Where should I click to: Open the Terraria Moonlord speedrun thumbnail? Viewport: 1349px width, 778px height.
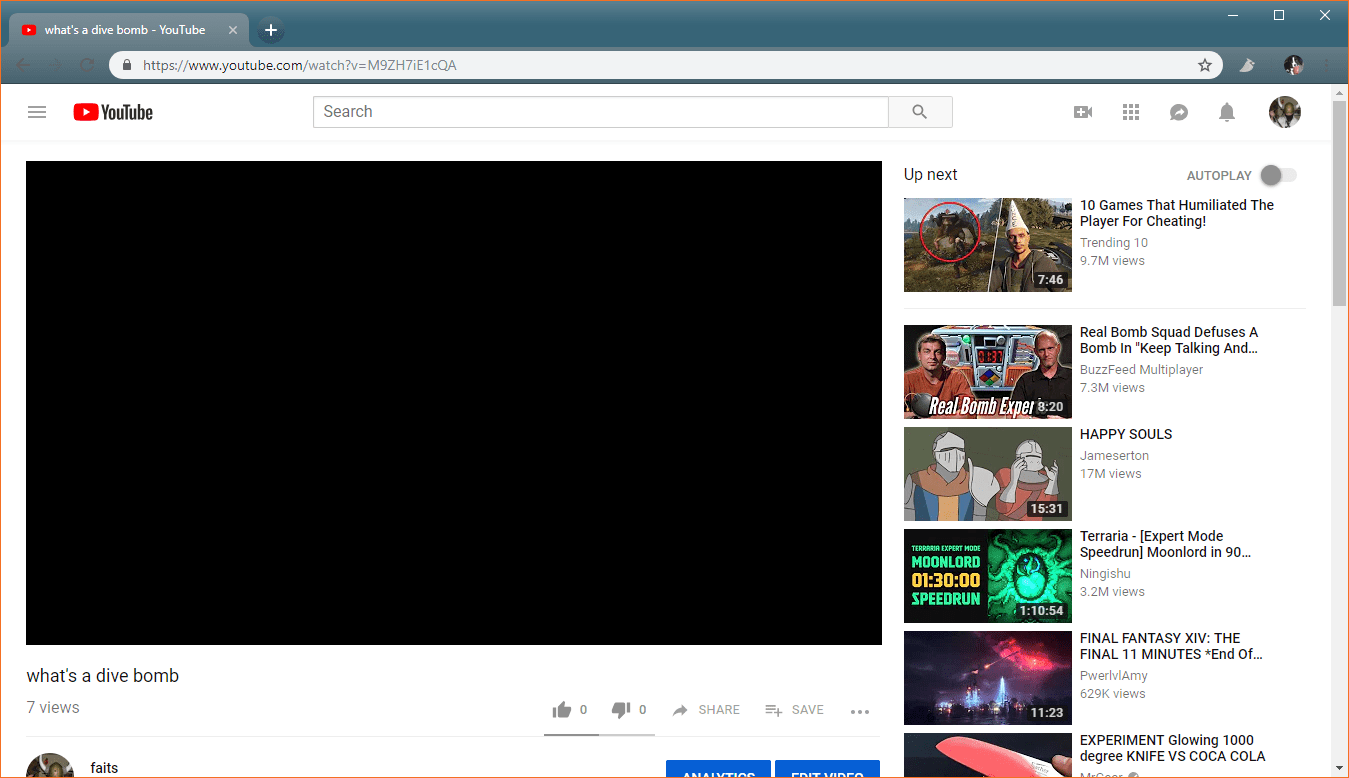(988, 576)
